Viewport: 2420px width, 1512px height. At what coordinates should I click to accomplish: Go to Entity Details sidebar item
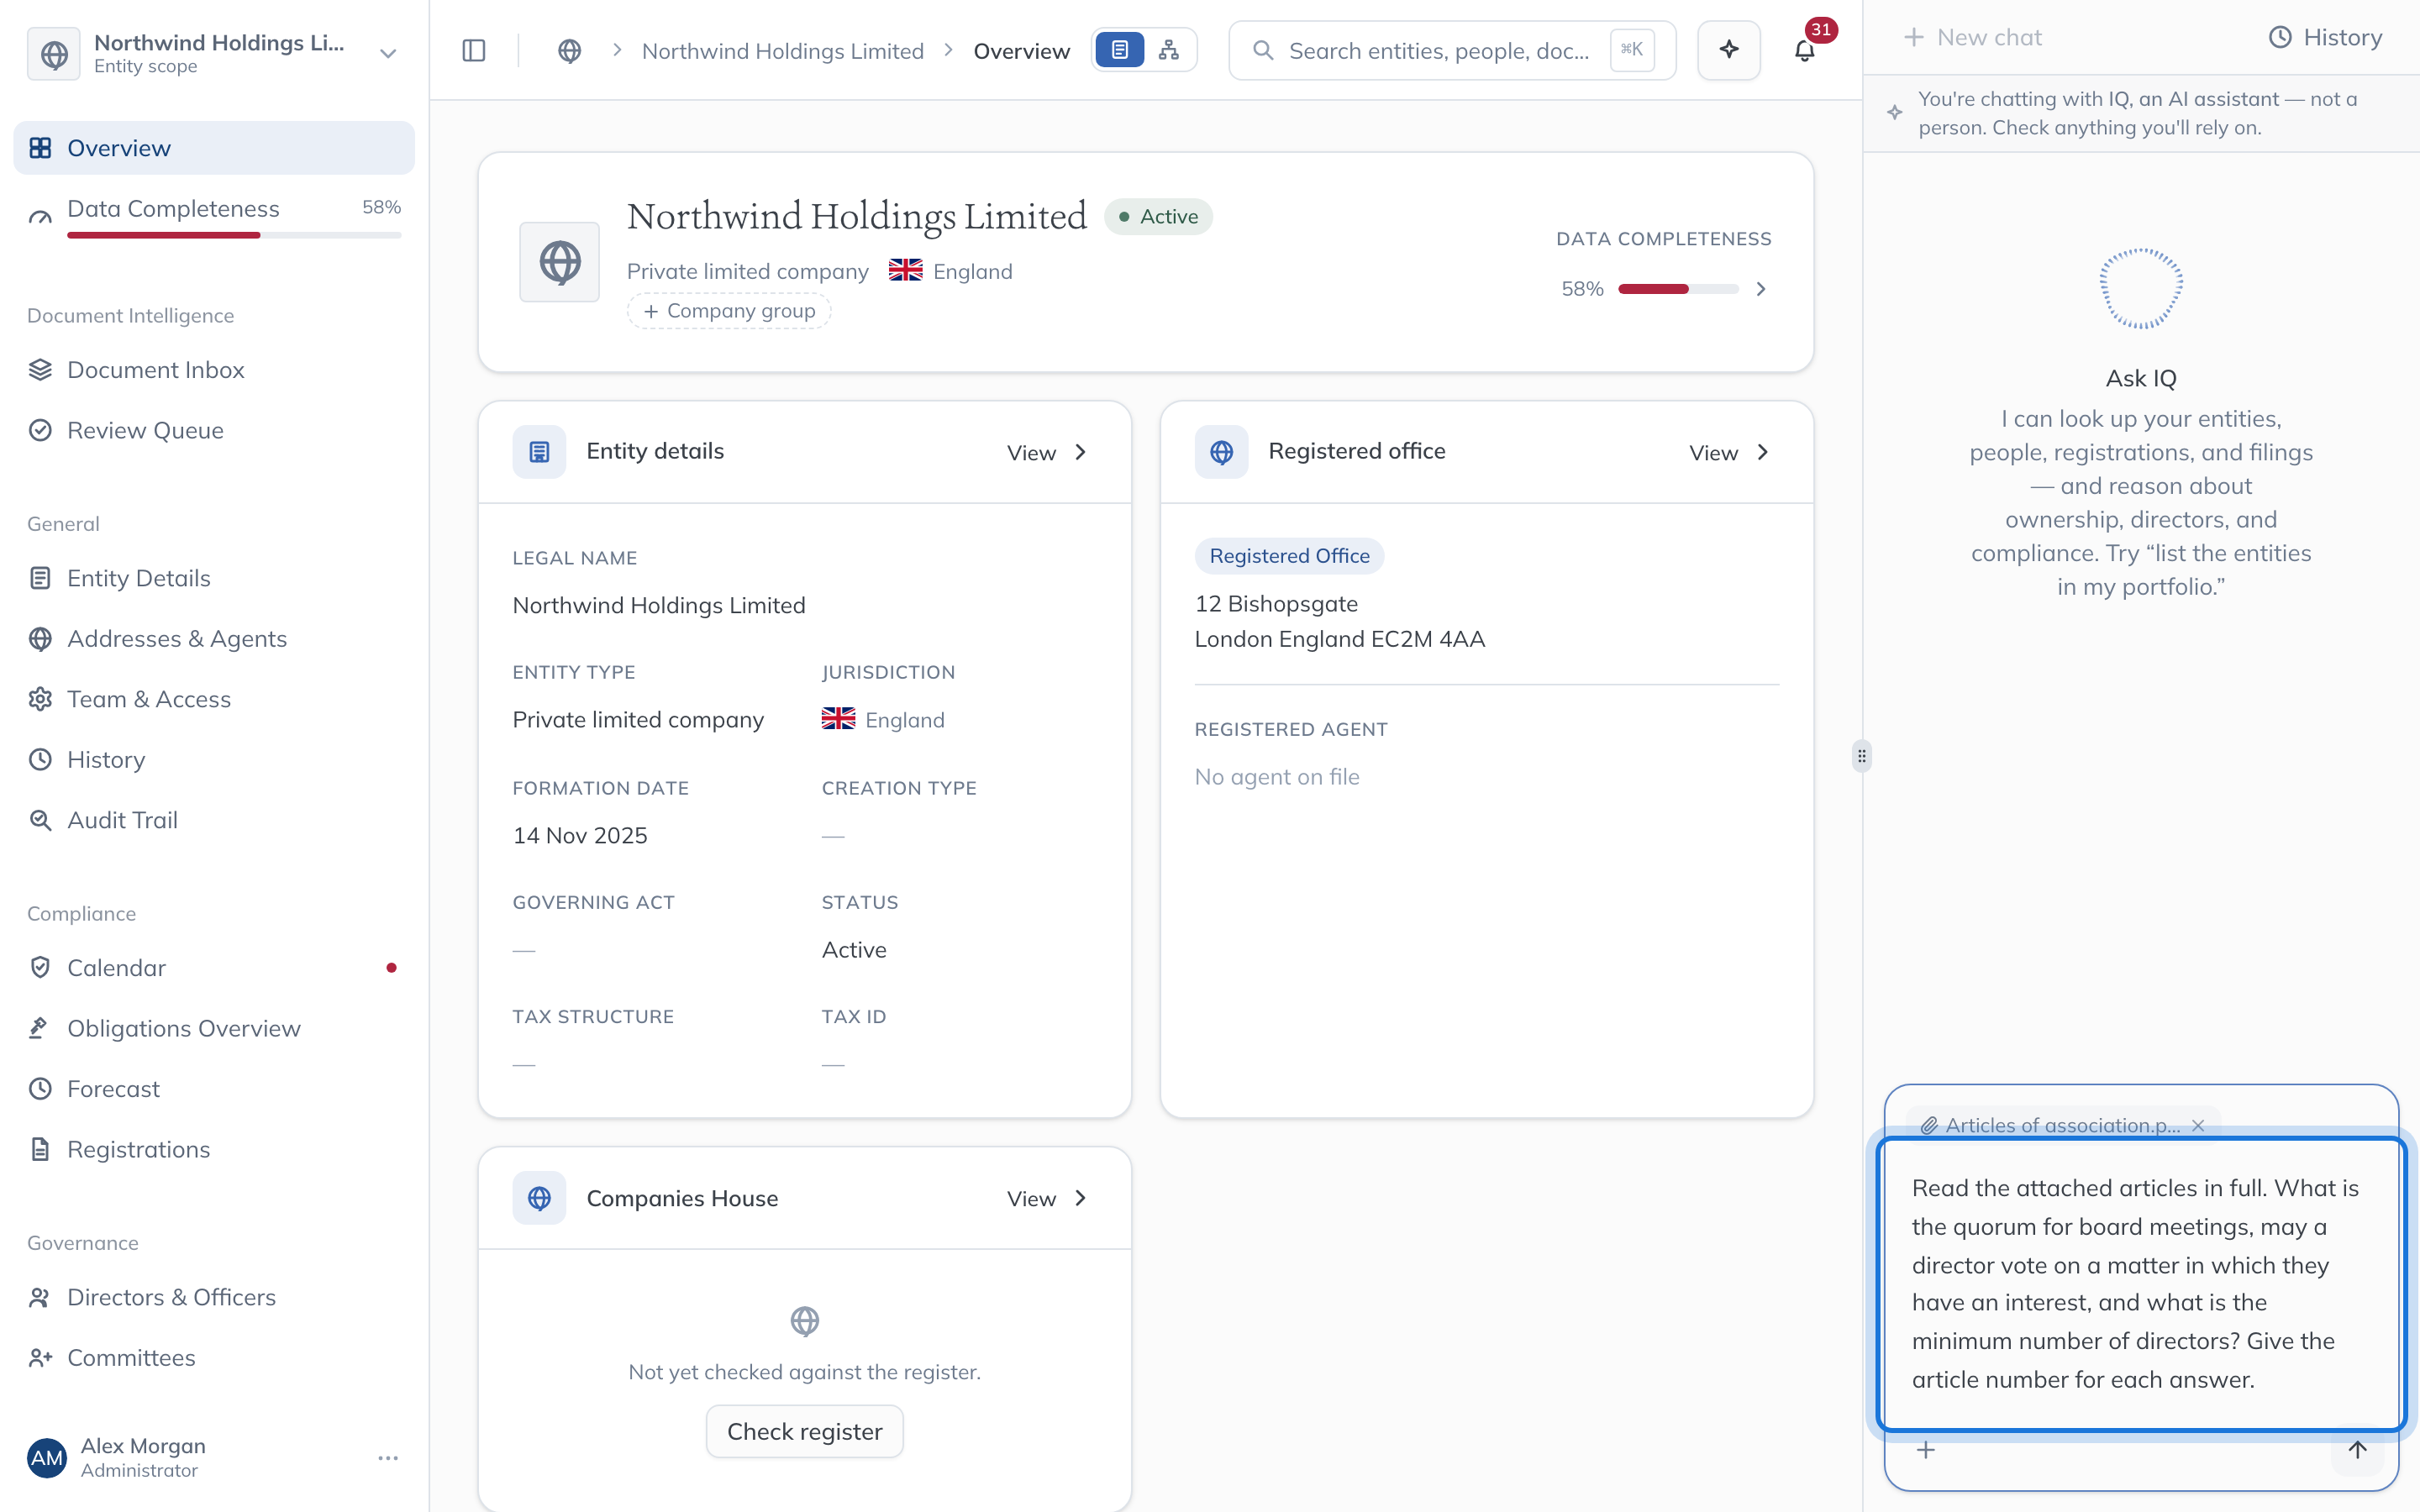214,578
